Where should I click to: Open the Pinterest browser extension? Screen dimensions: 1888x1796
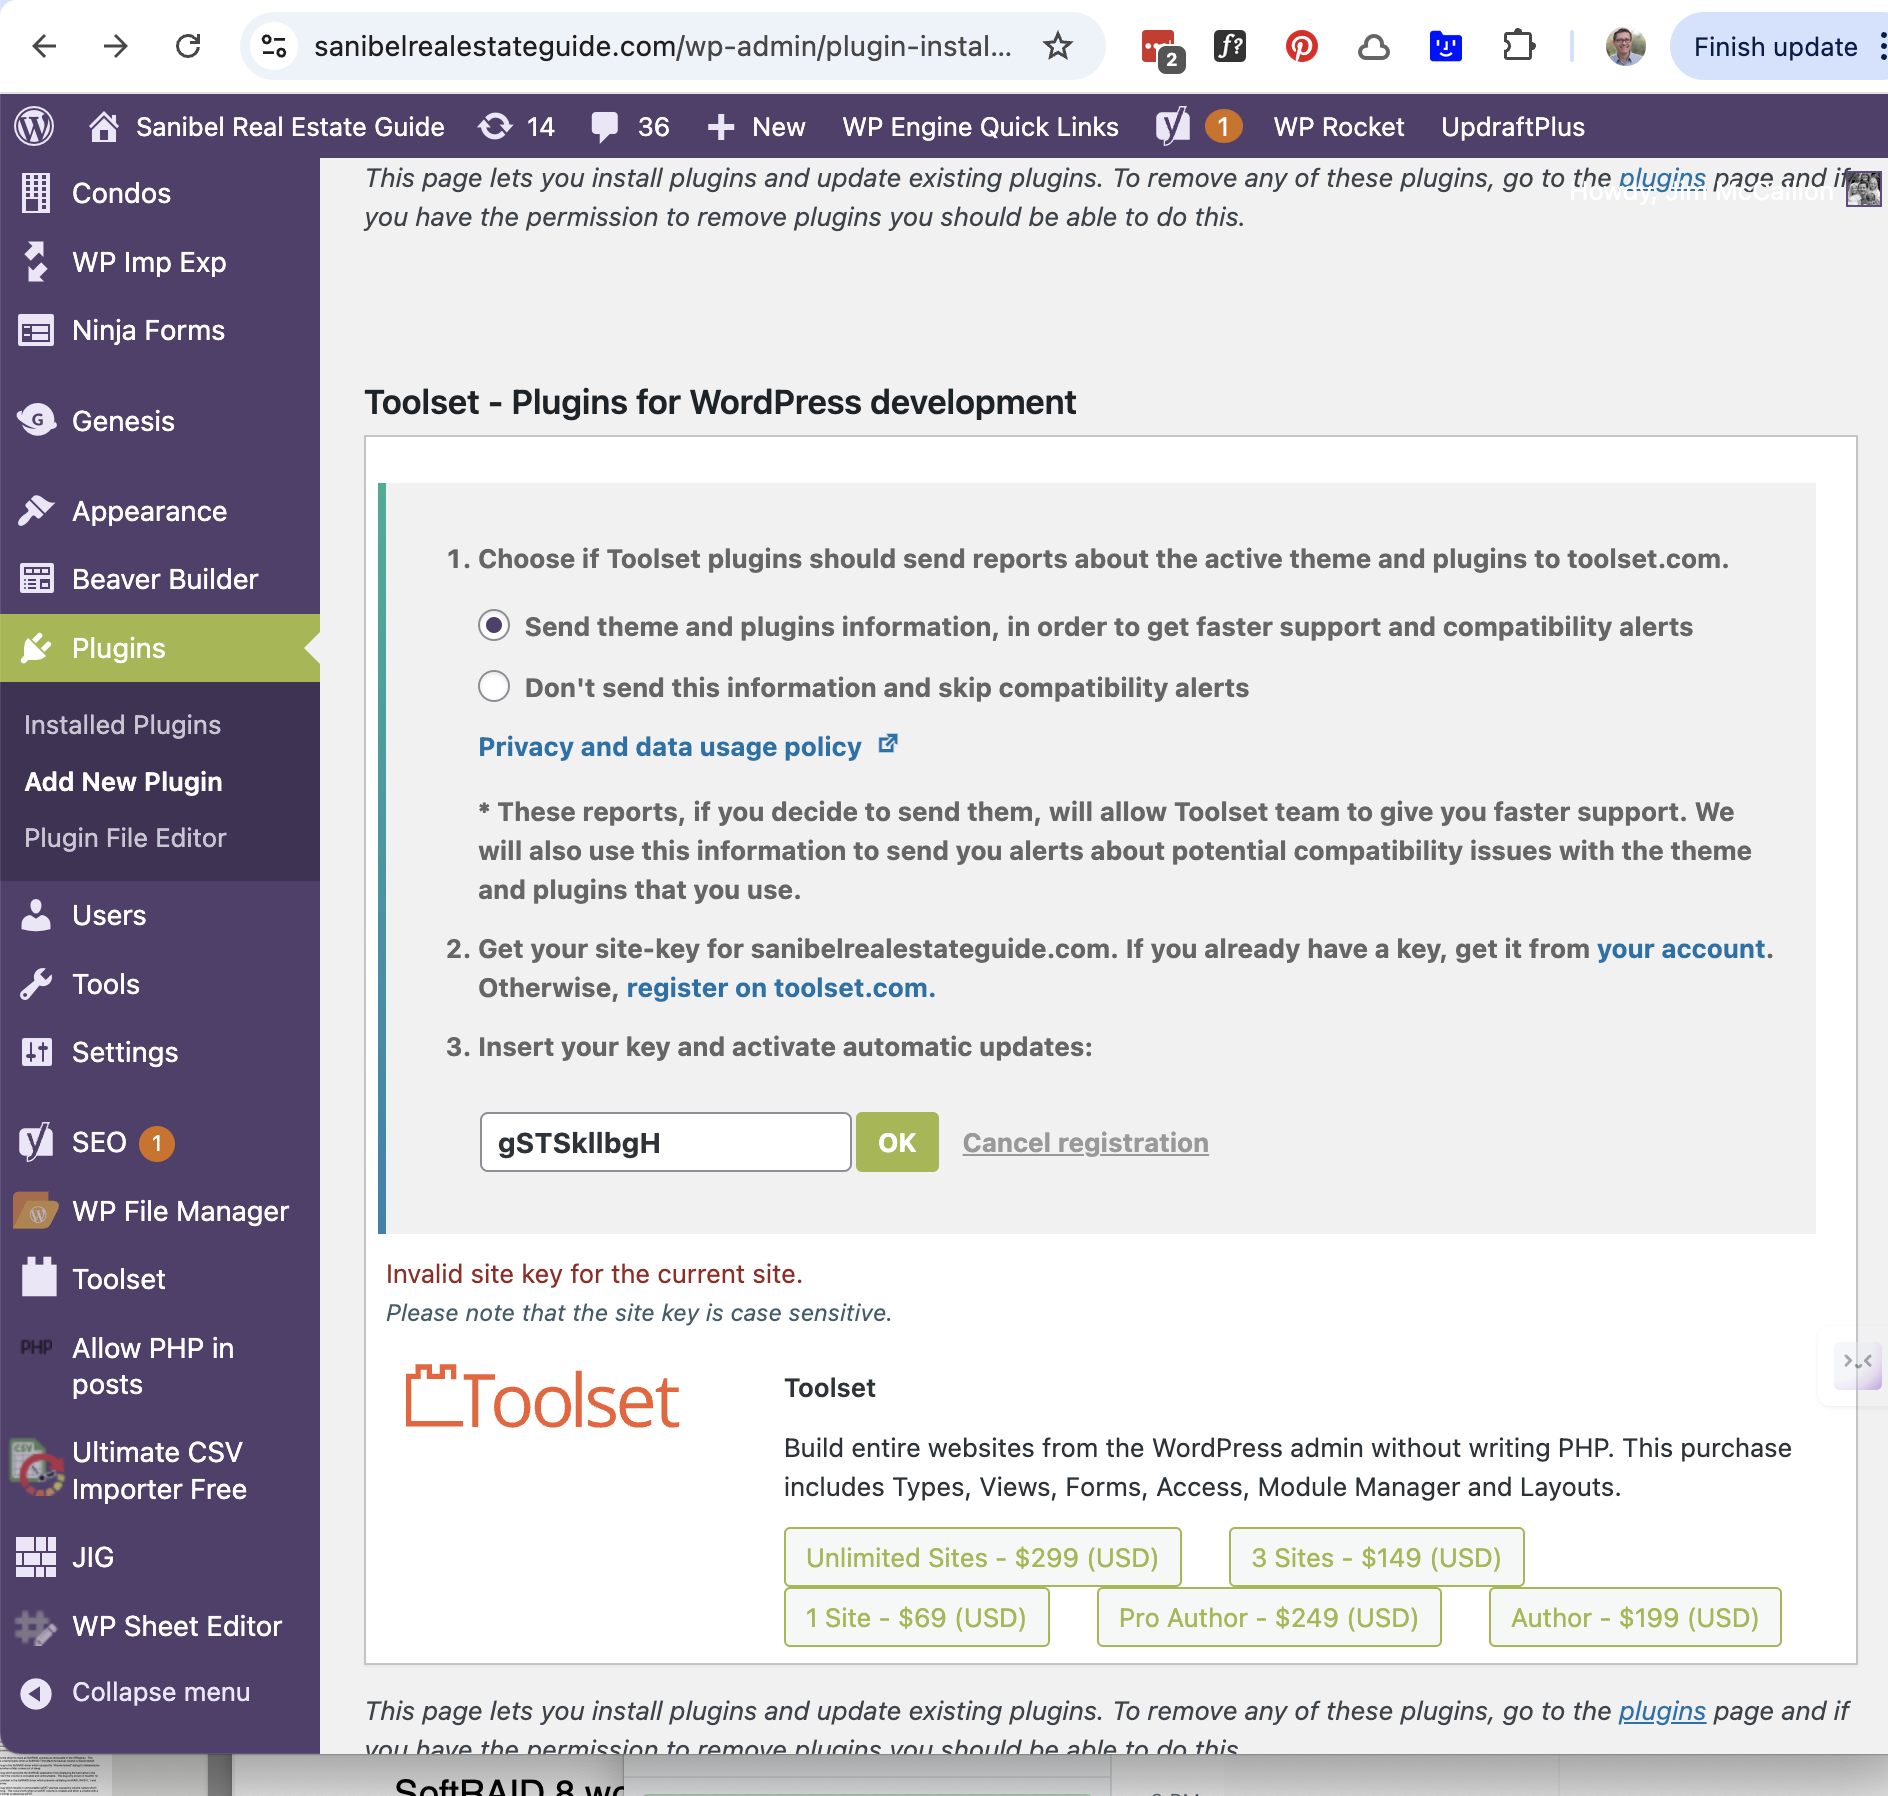tap(1301, 46)
